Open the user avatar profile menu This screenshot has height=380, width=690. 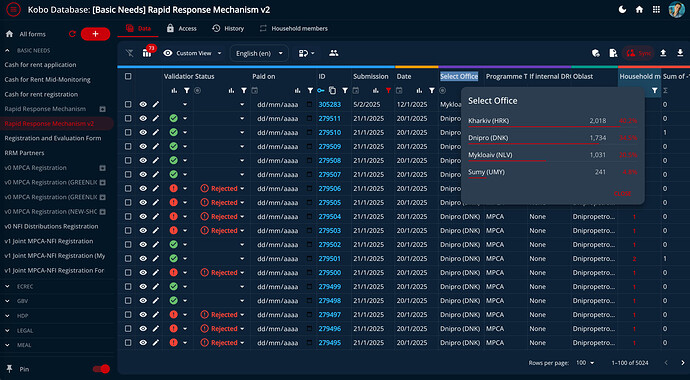point(676,10)
